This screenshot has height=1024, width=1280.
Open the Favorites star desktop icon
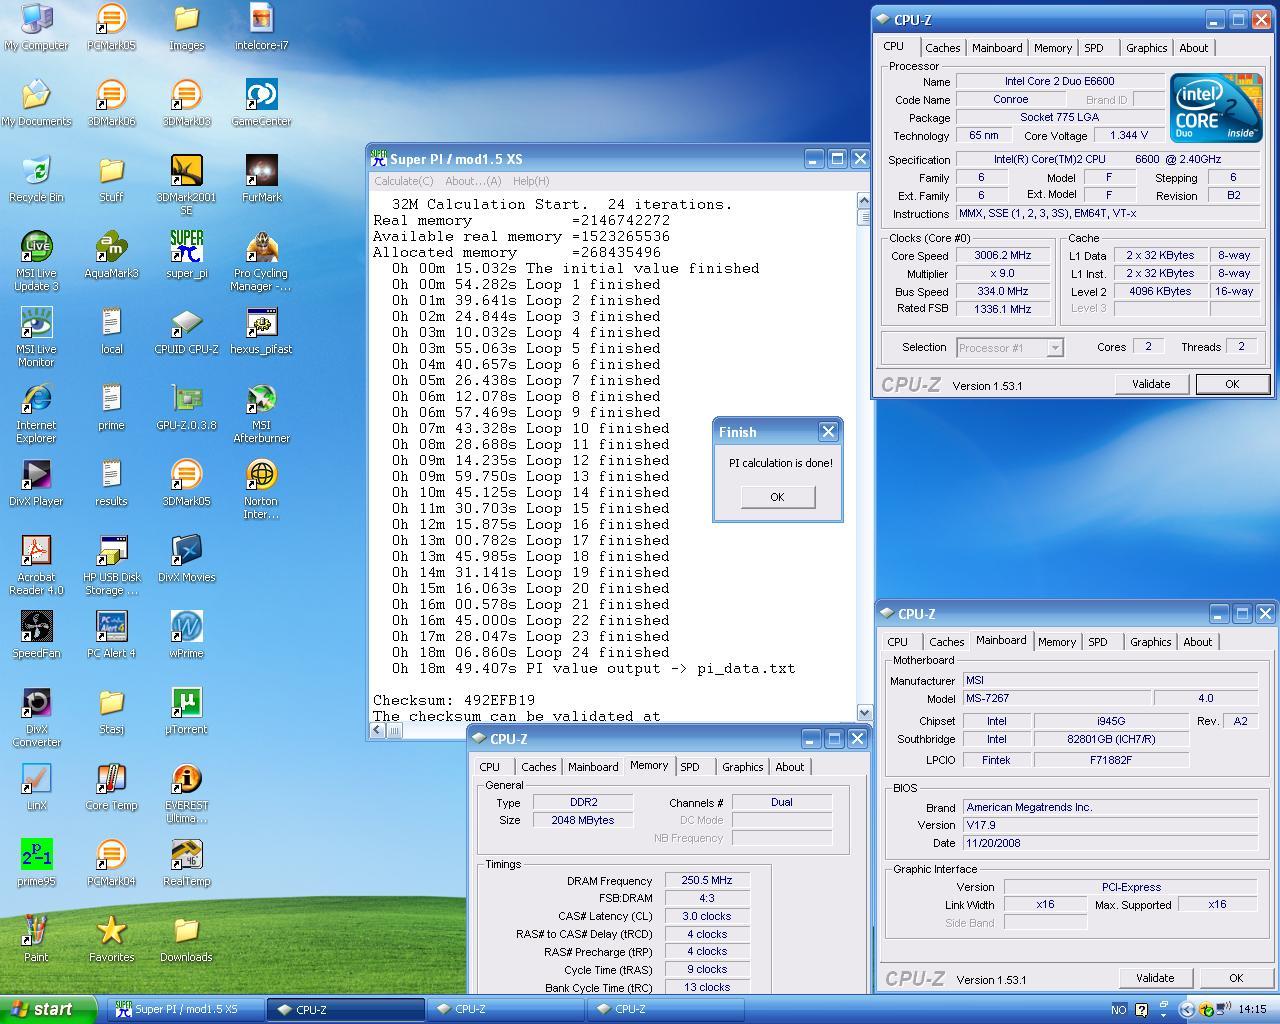coord(111,939)
